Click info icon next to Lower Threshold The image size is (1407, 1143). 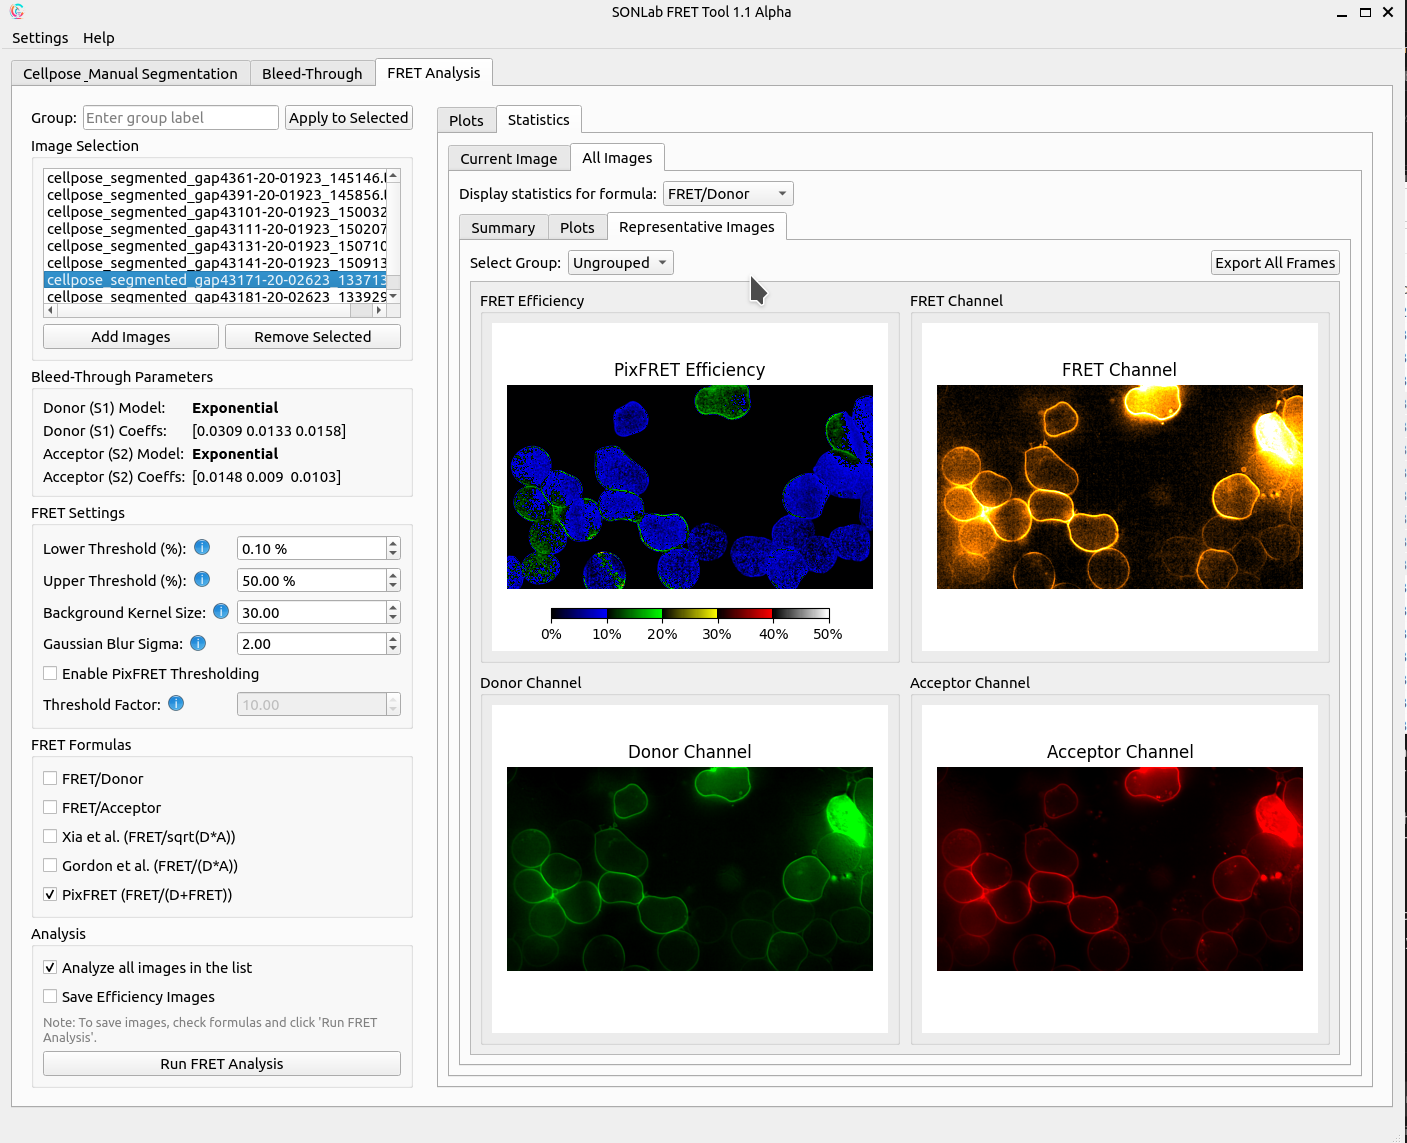pyautogui.click(x=202, y=547)
